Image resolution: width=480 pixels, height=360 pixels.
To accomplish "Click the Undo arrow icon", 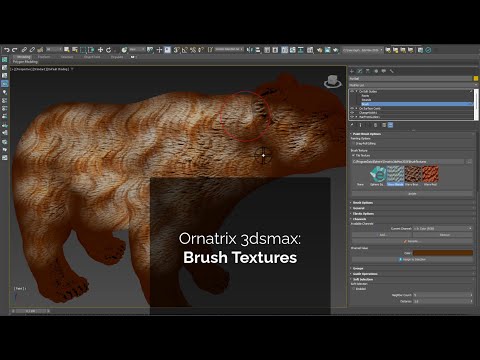I will (x=7, y=50).
